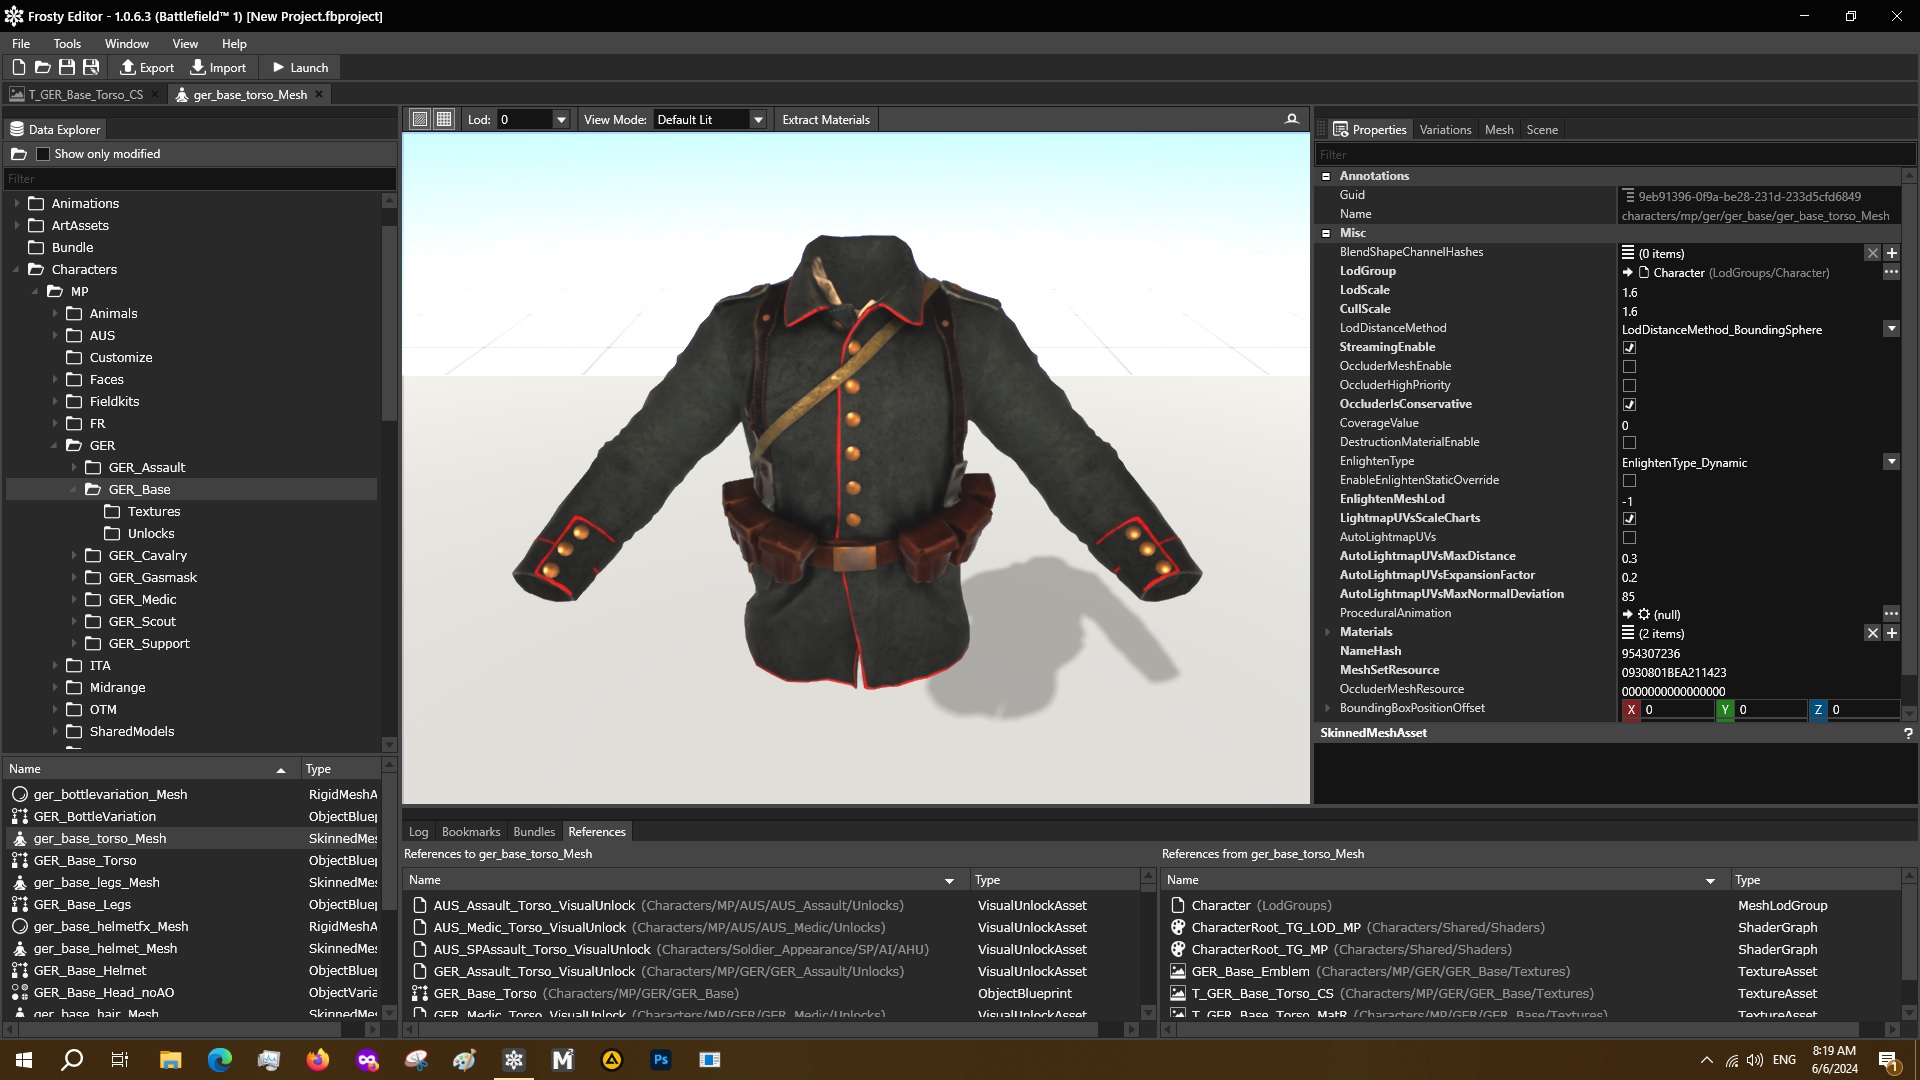Image resolution: width=1920 pixels, height=1080 pixels.
Task: Click the New Project icon
Action: point(18,67)
